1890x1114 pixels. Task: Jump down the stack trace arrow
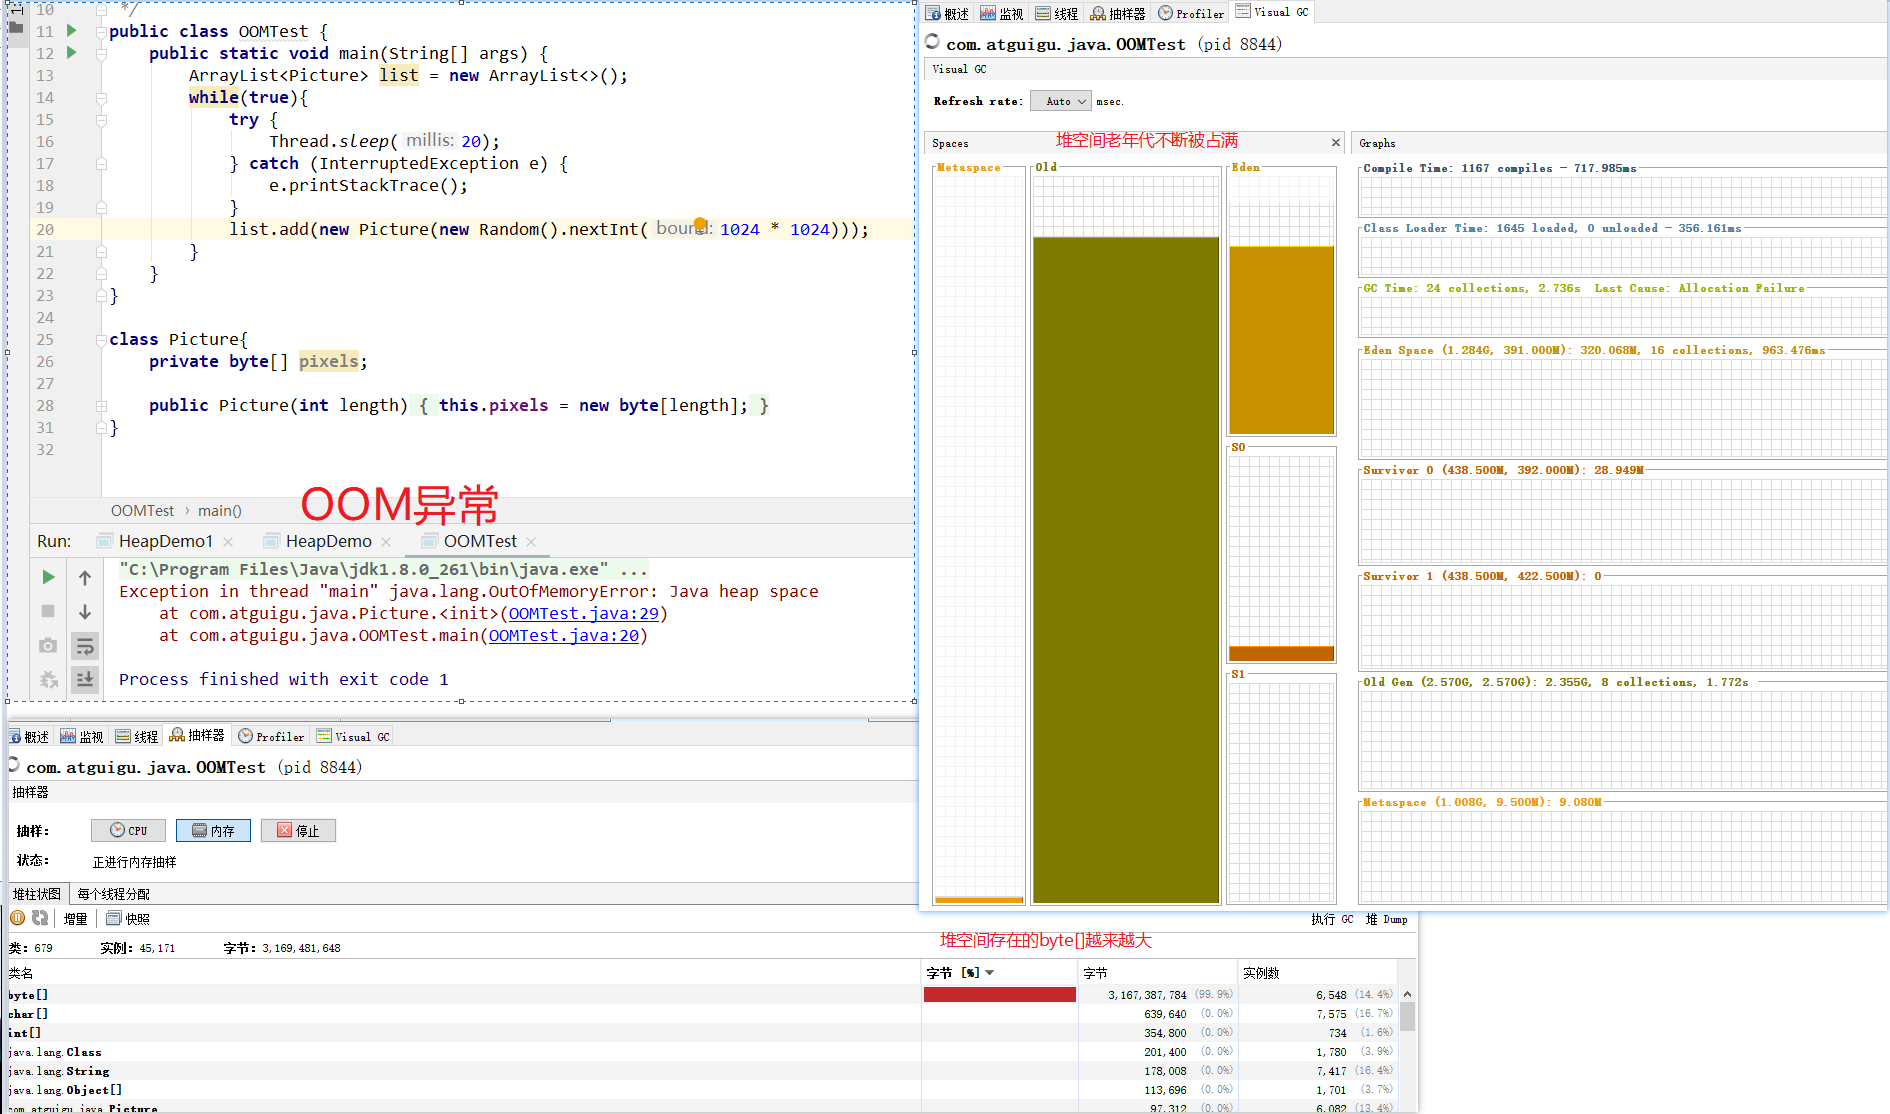85,611
